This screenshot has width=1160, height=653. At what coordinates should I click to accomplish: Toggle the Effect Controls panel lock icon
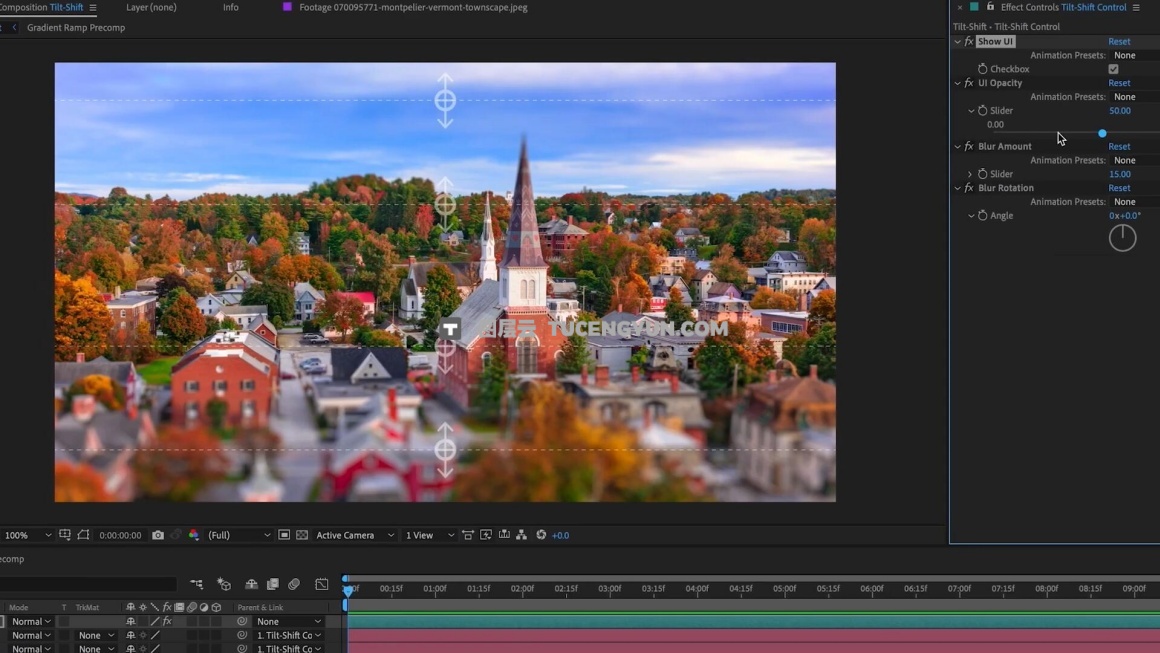[990, 7]
